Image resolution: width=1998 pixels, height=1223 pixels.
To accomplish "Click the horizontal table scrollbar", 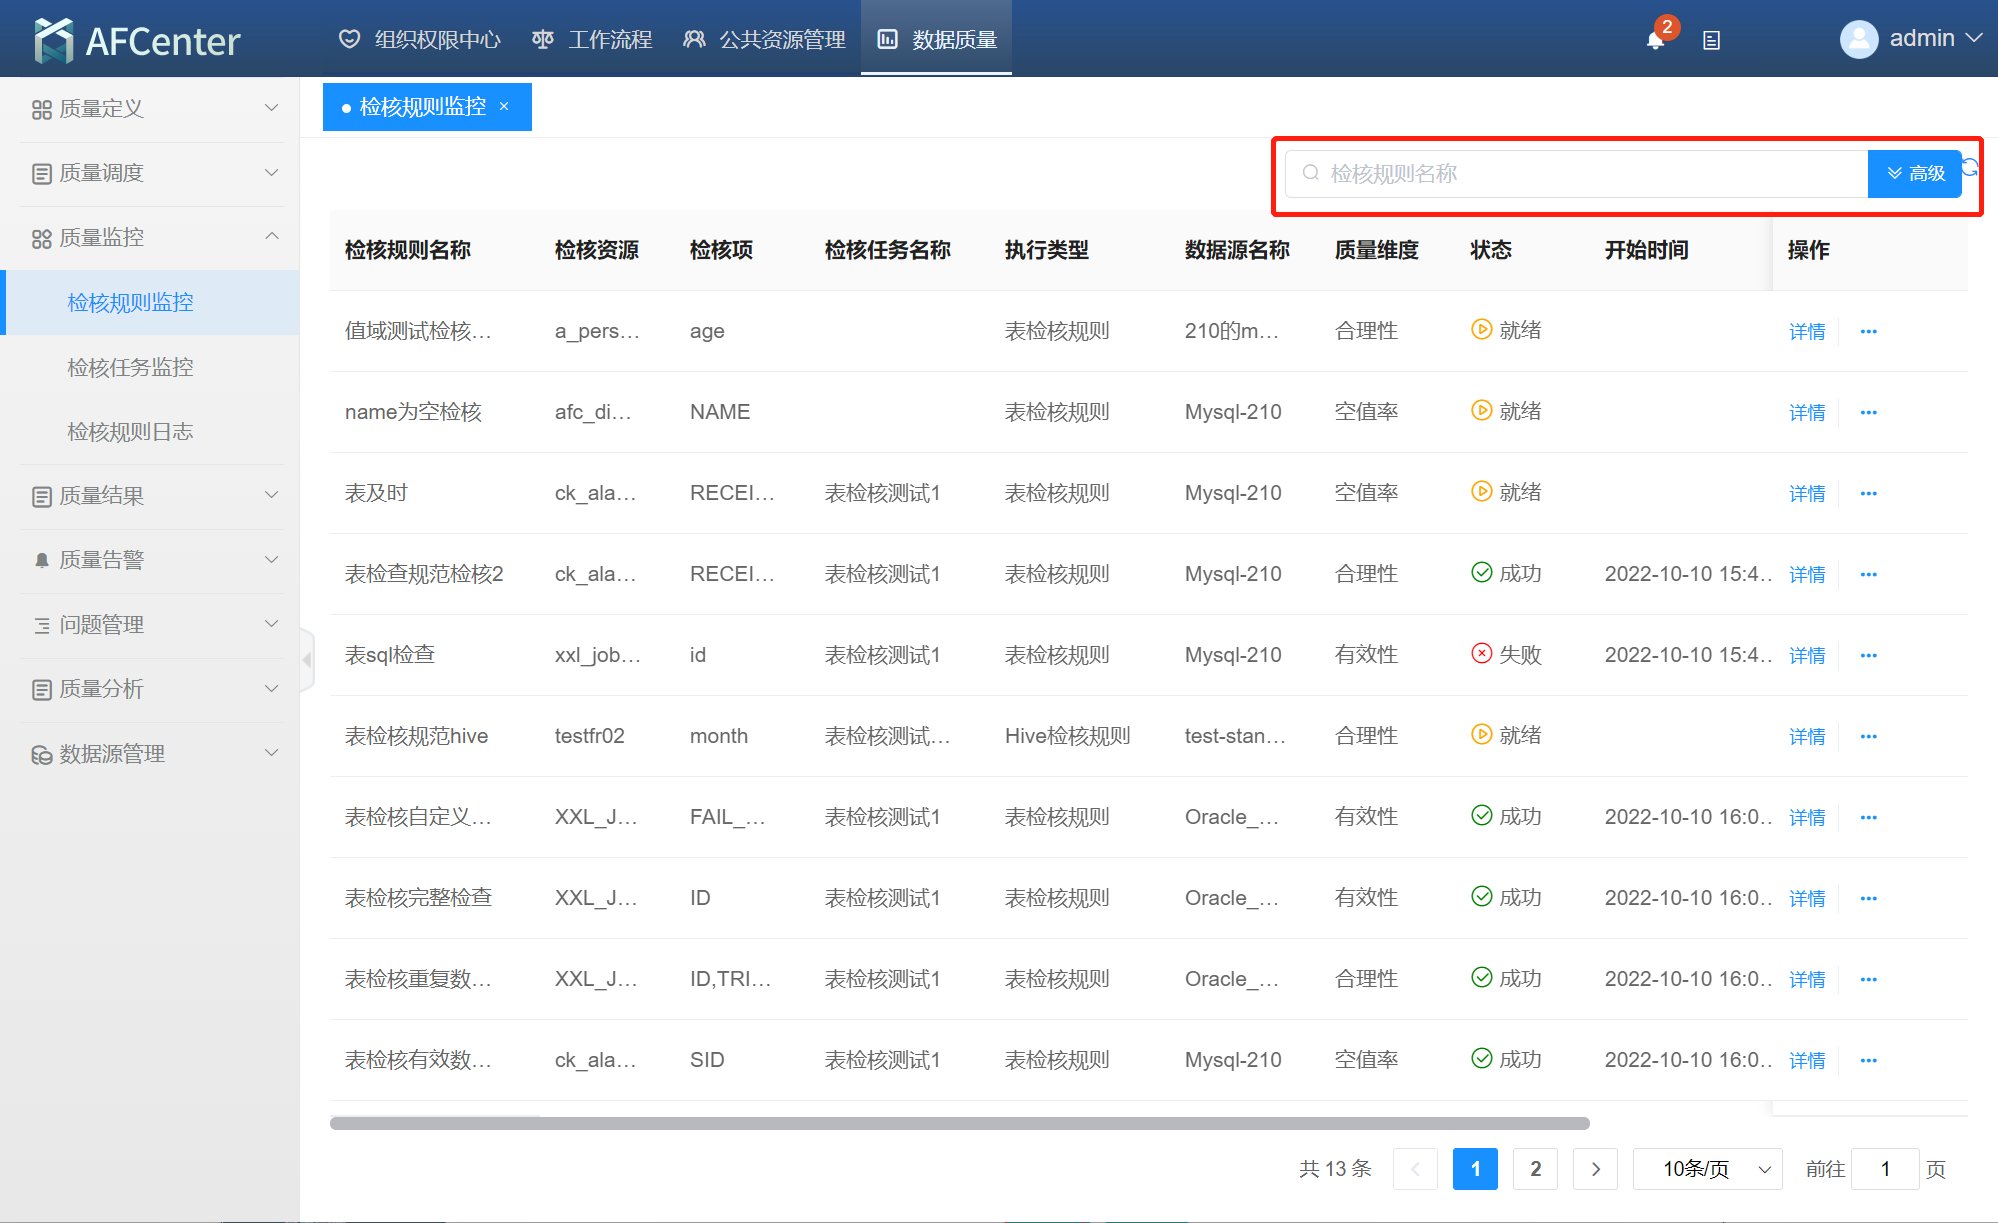I will (959, 1123).
